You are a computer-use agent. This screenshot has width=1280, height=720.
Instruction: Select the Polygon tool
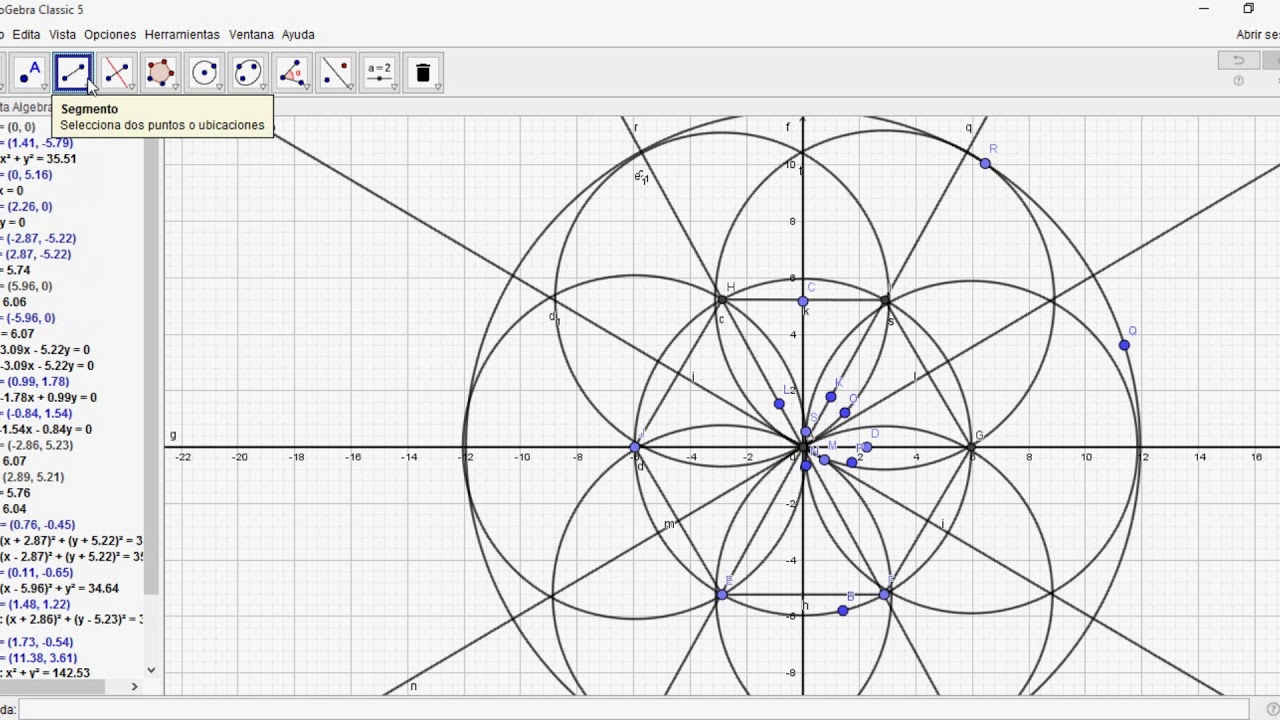[x=160, y=72]
